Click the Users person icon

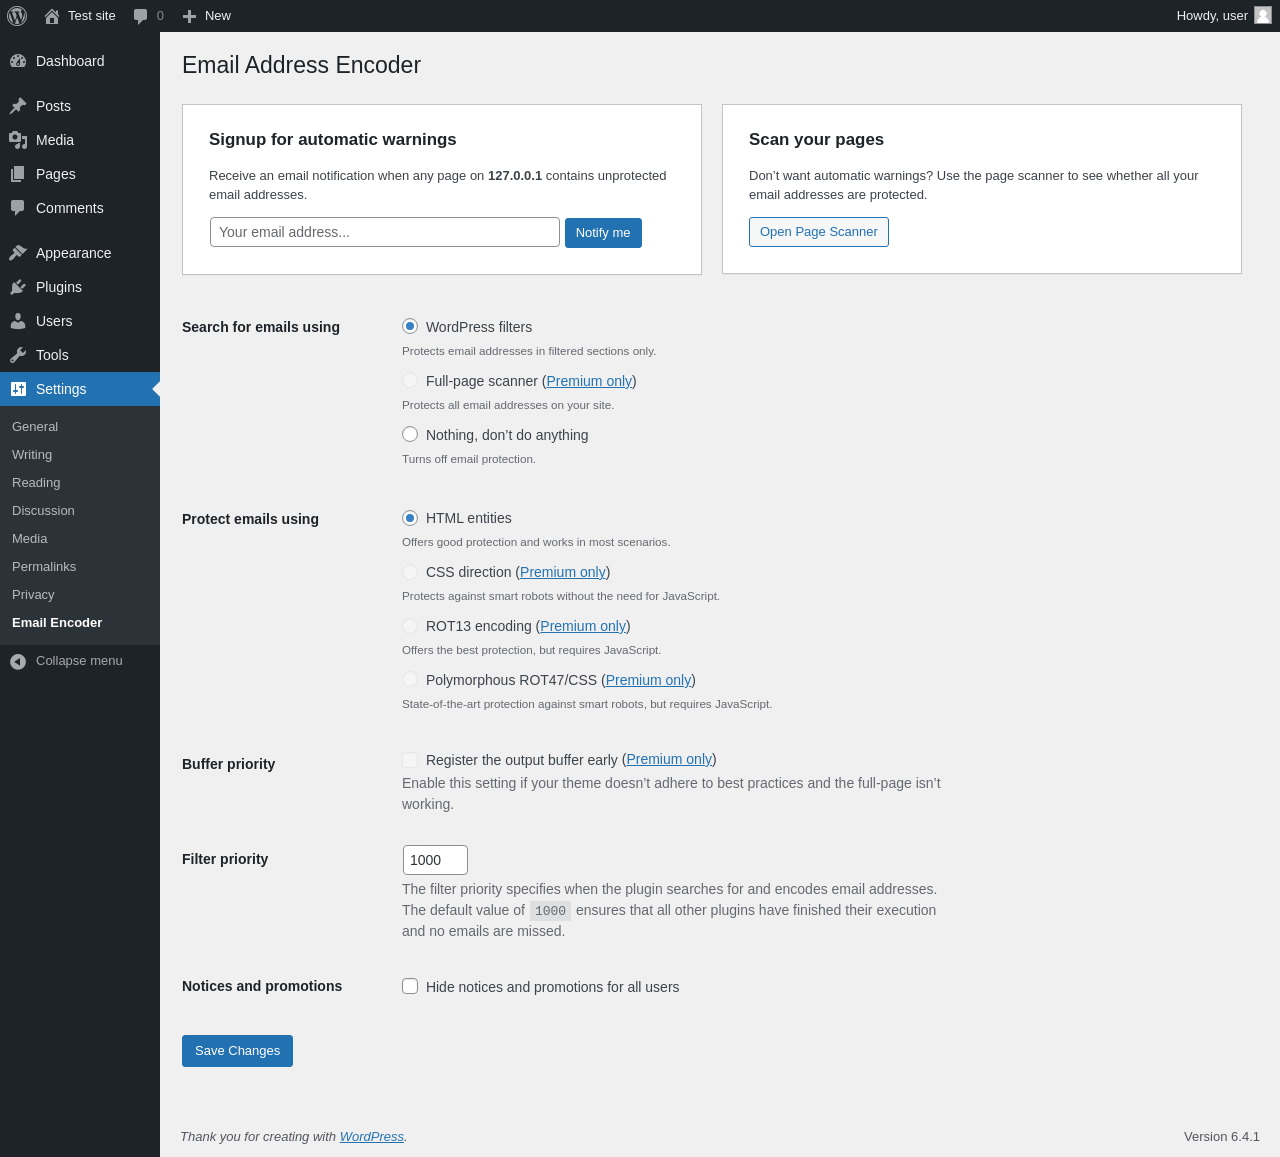coord(18,321)
